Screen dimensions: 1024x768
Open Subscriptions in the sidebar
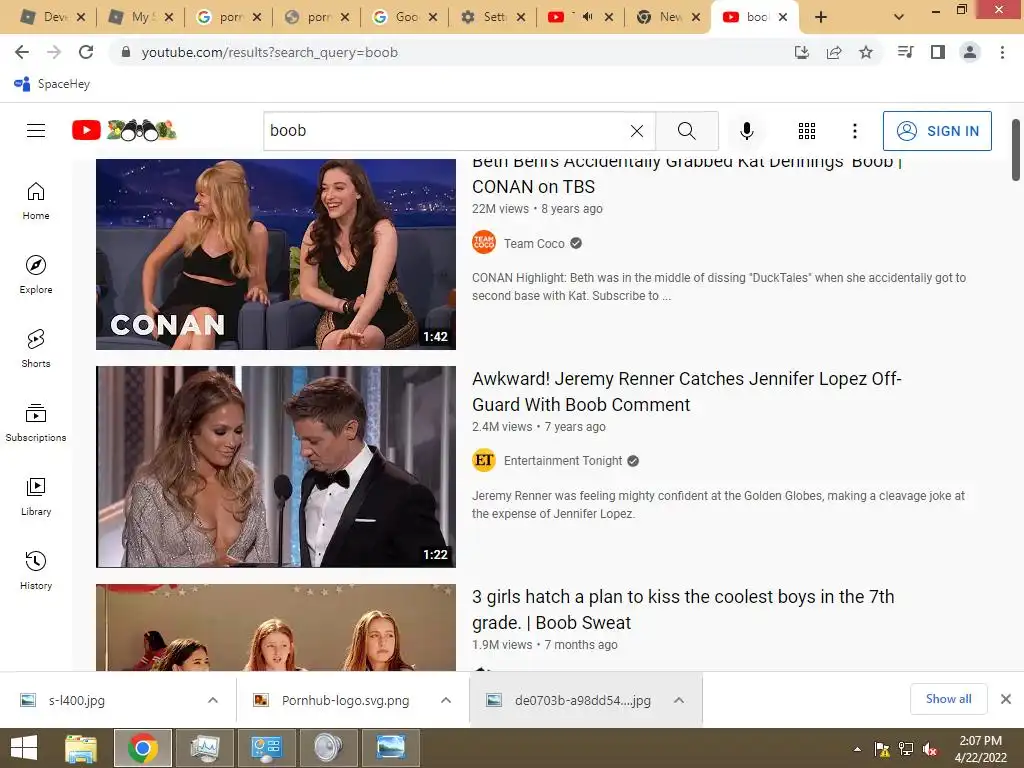click(x=36, y=423)
